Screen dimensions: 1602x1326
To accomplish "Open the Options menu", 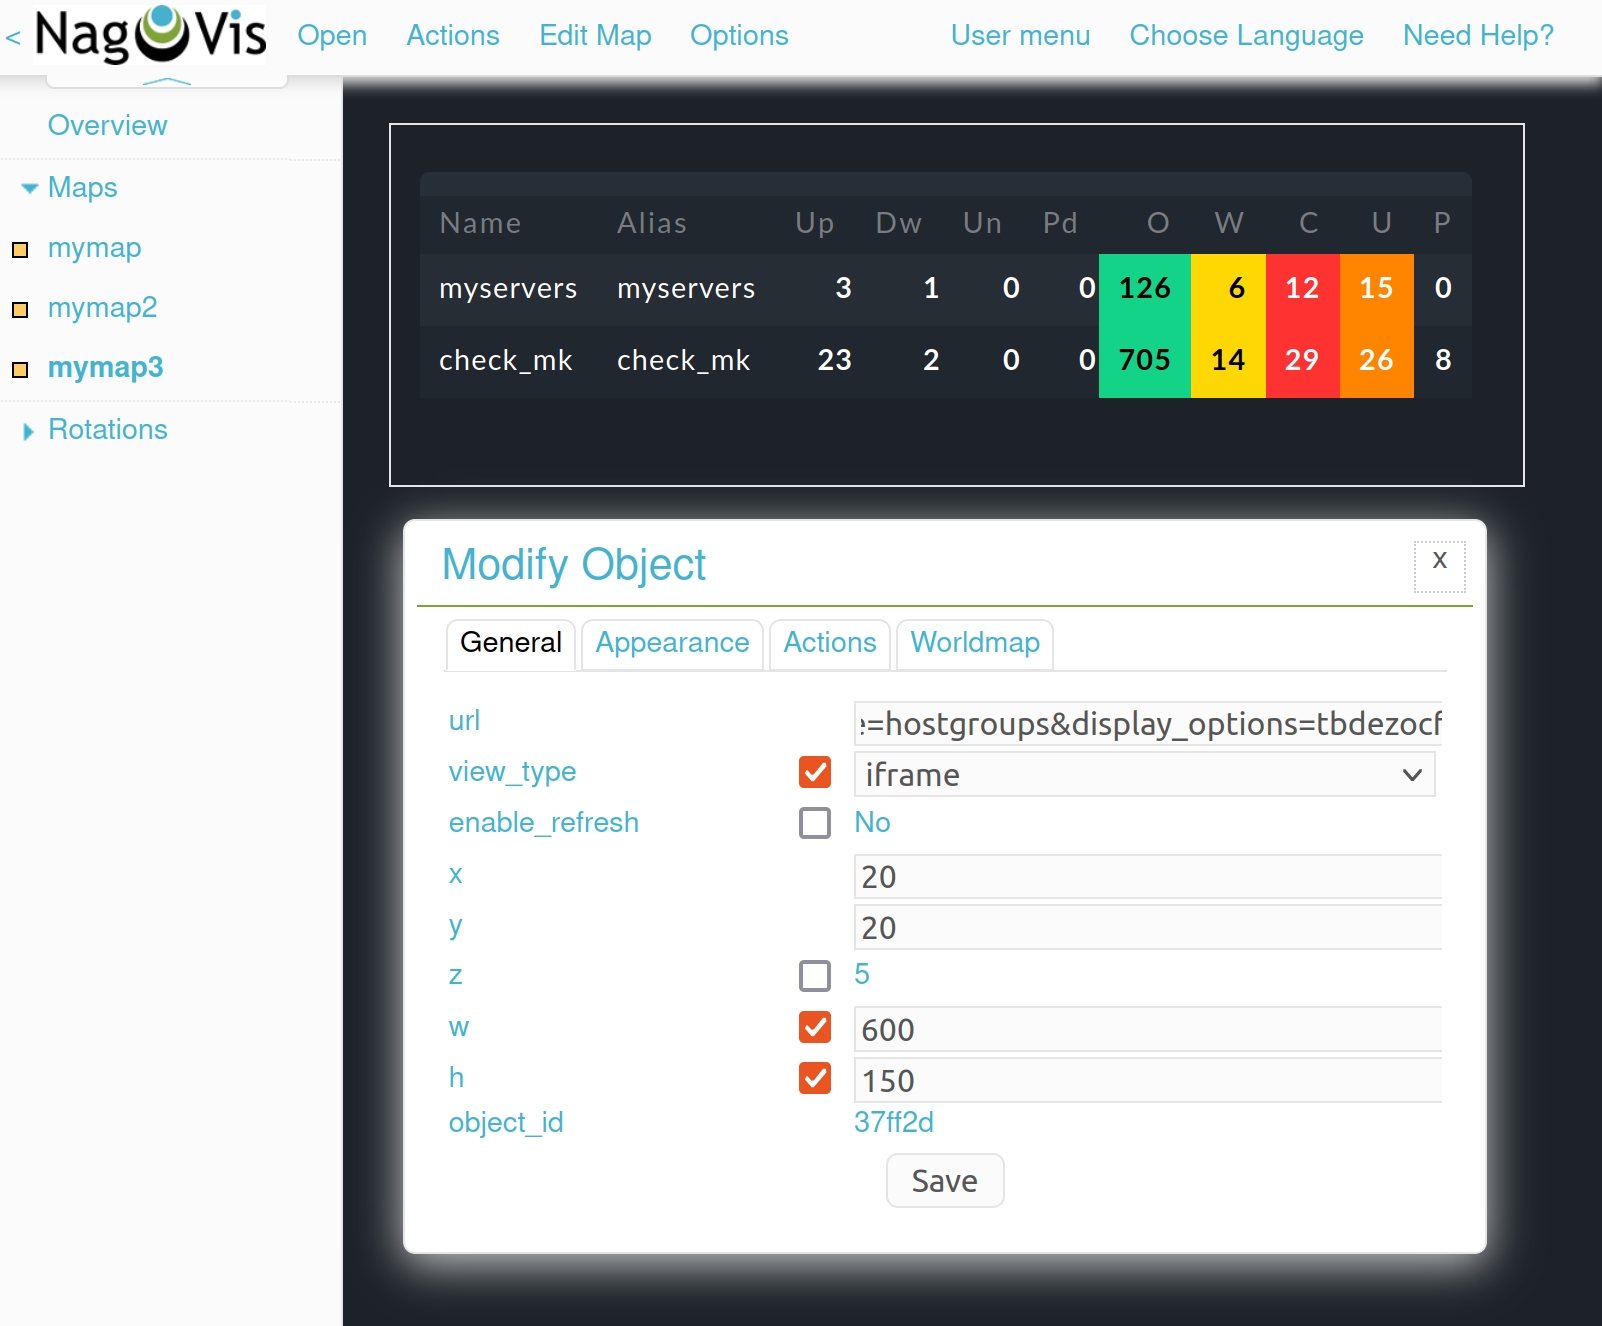I will (x=739, y=36).
